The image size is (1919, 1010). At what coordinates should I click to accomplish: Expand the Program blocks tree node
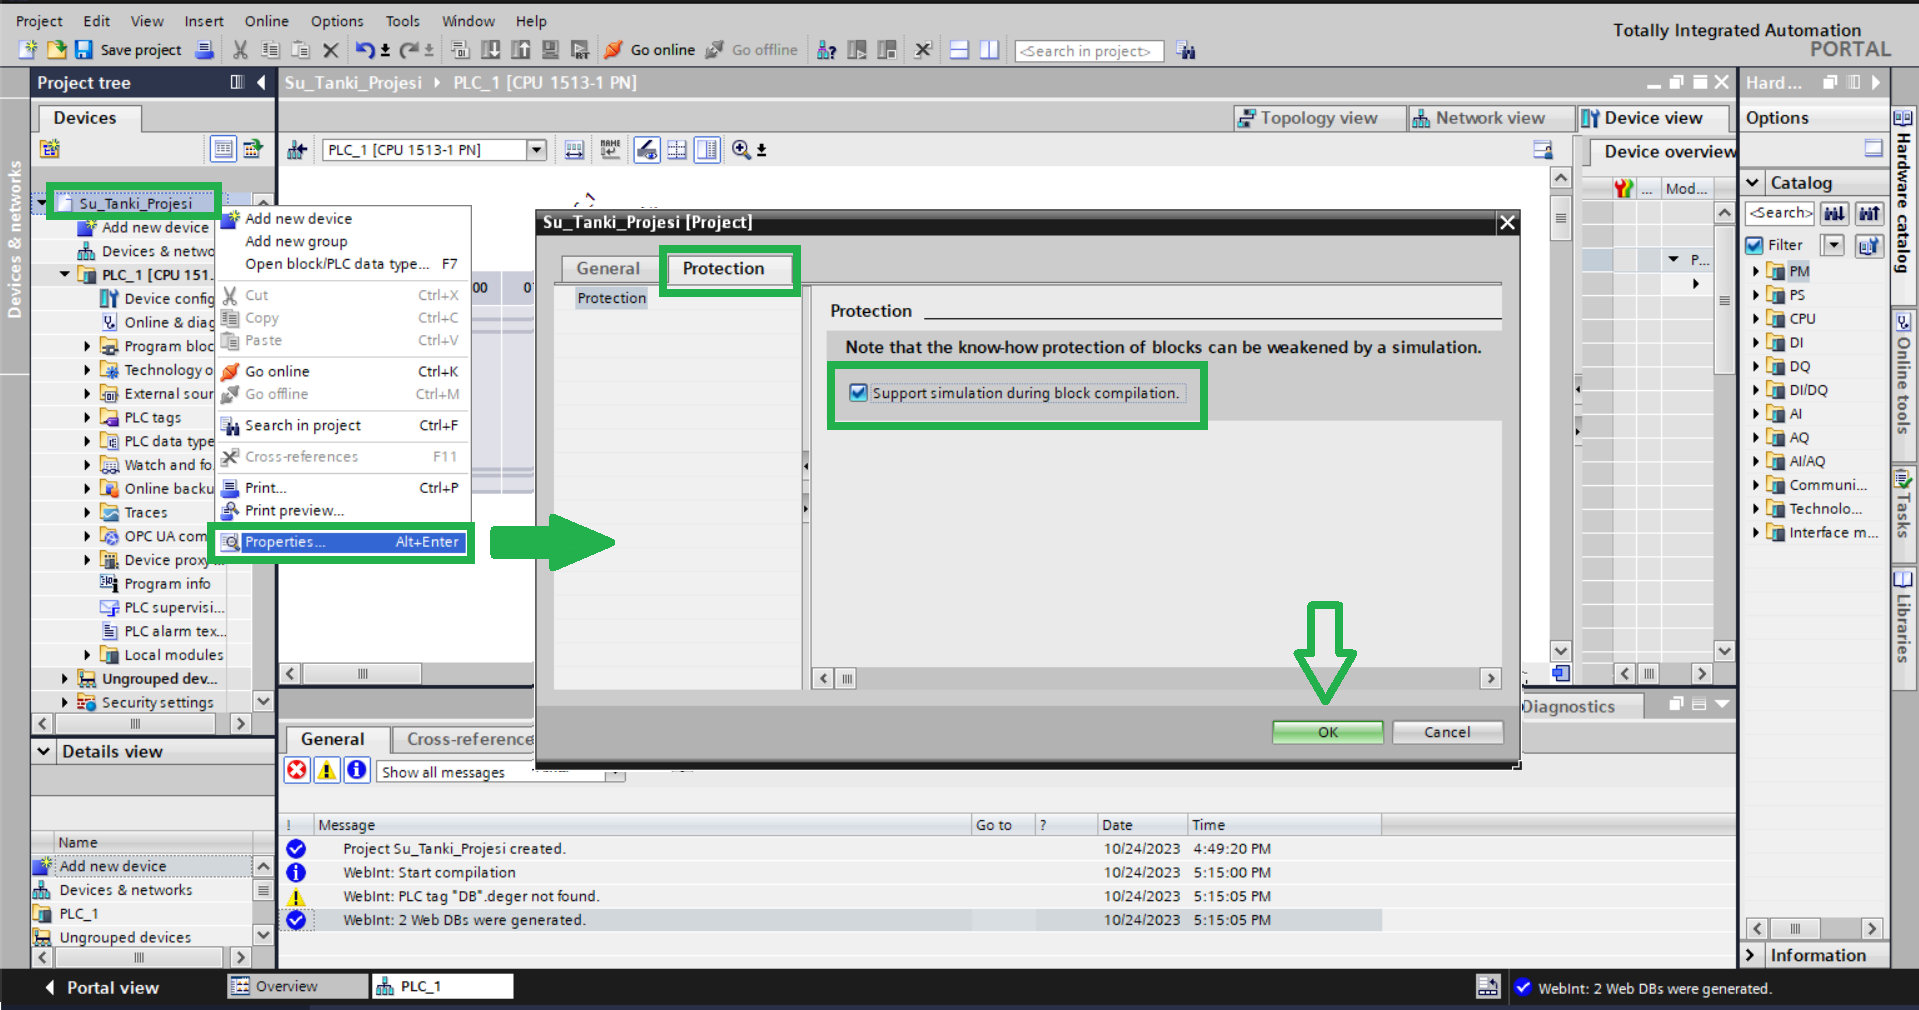87,346
